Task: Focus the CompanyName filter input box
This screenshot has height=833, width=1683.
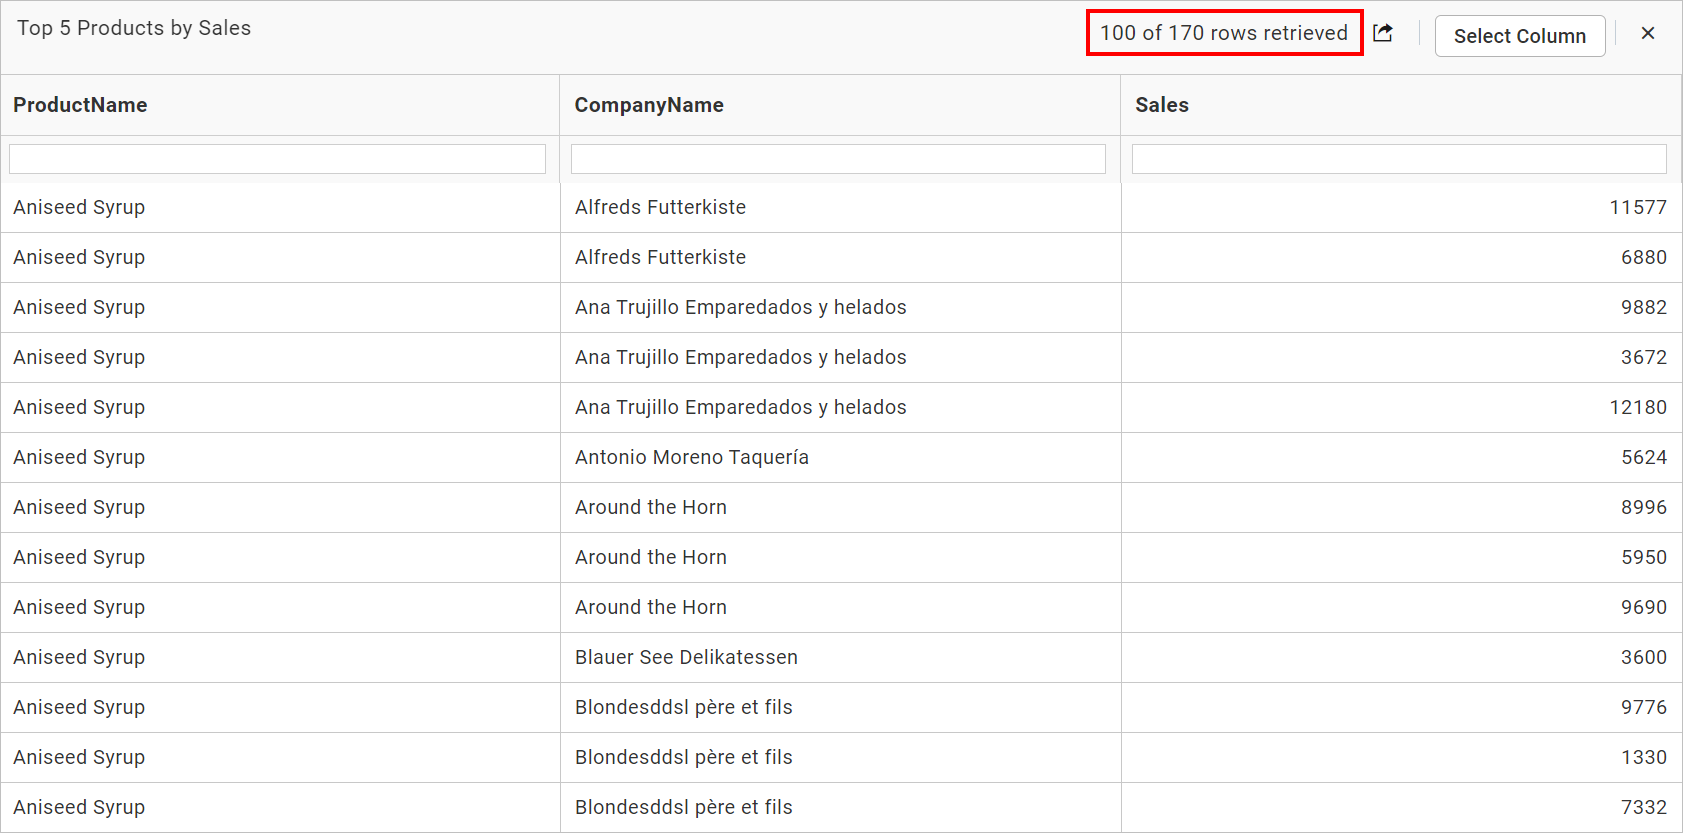Action: 838,159
